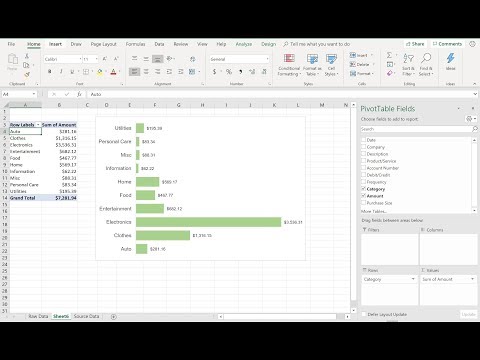Click the Update button in fields pane
This screenshot has height=360, width=480.
tap(469, 314)
